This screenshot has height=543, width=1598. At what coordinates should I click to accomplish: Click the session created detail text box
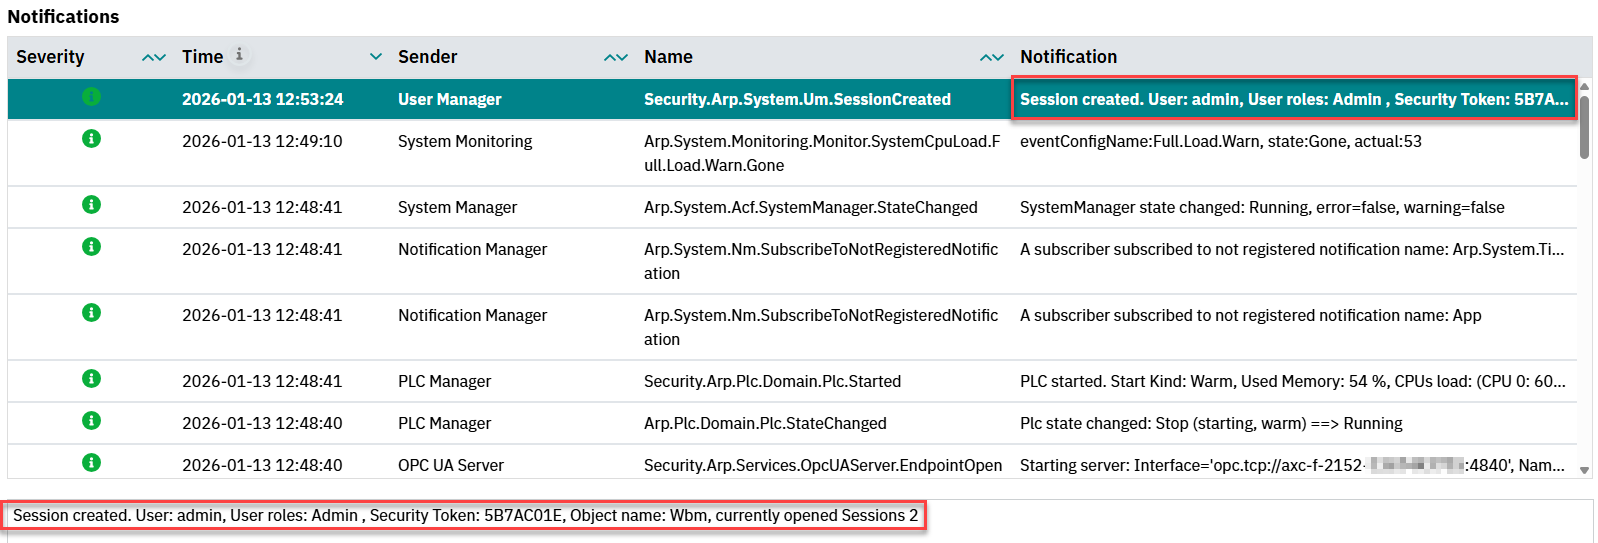coord(465,516)
